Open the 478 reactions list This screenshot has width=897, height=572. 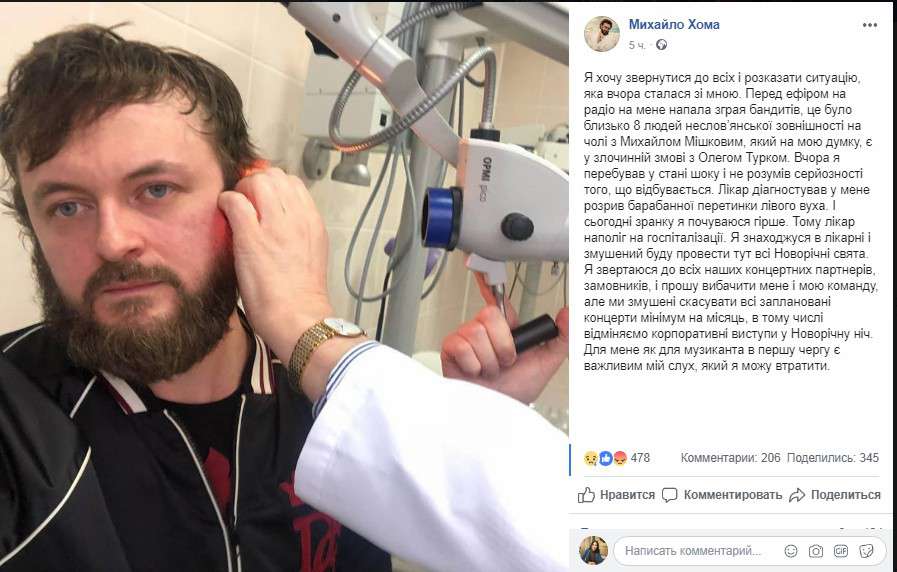pos(640,458)
